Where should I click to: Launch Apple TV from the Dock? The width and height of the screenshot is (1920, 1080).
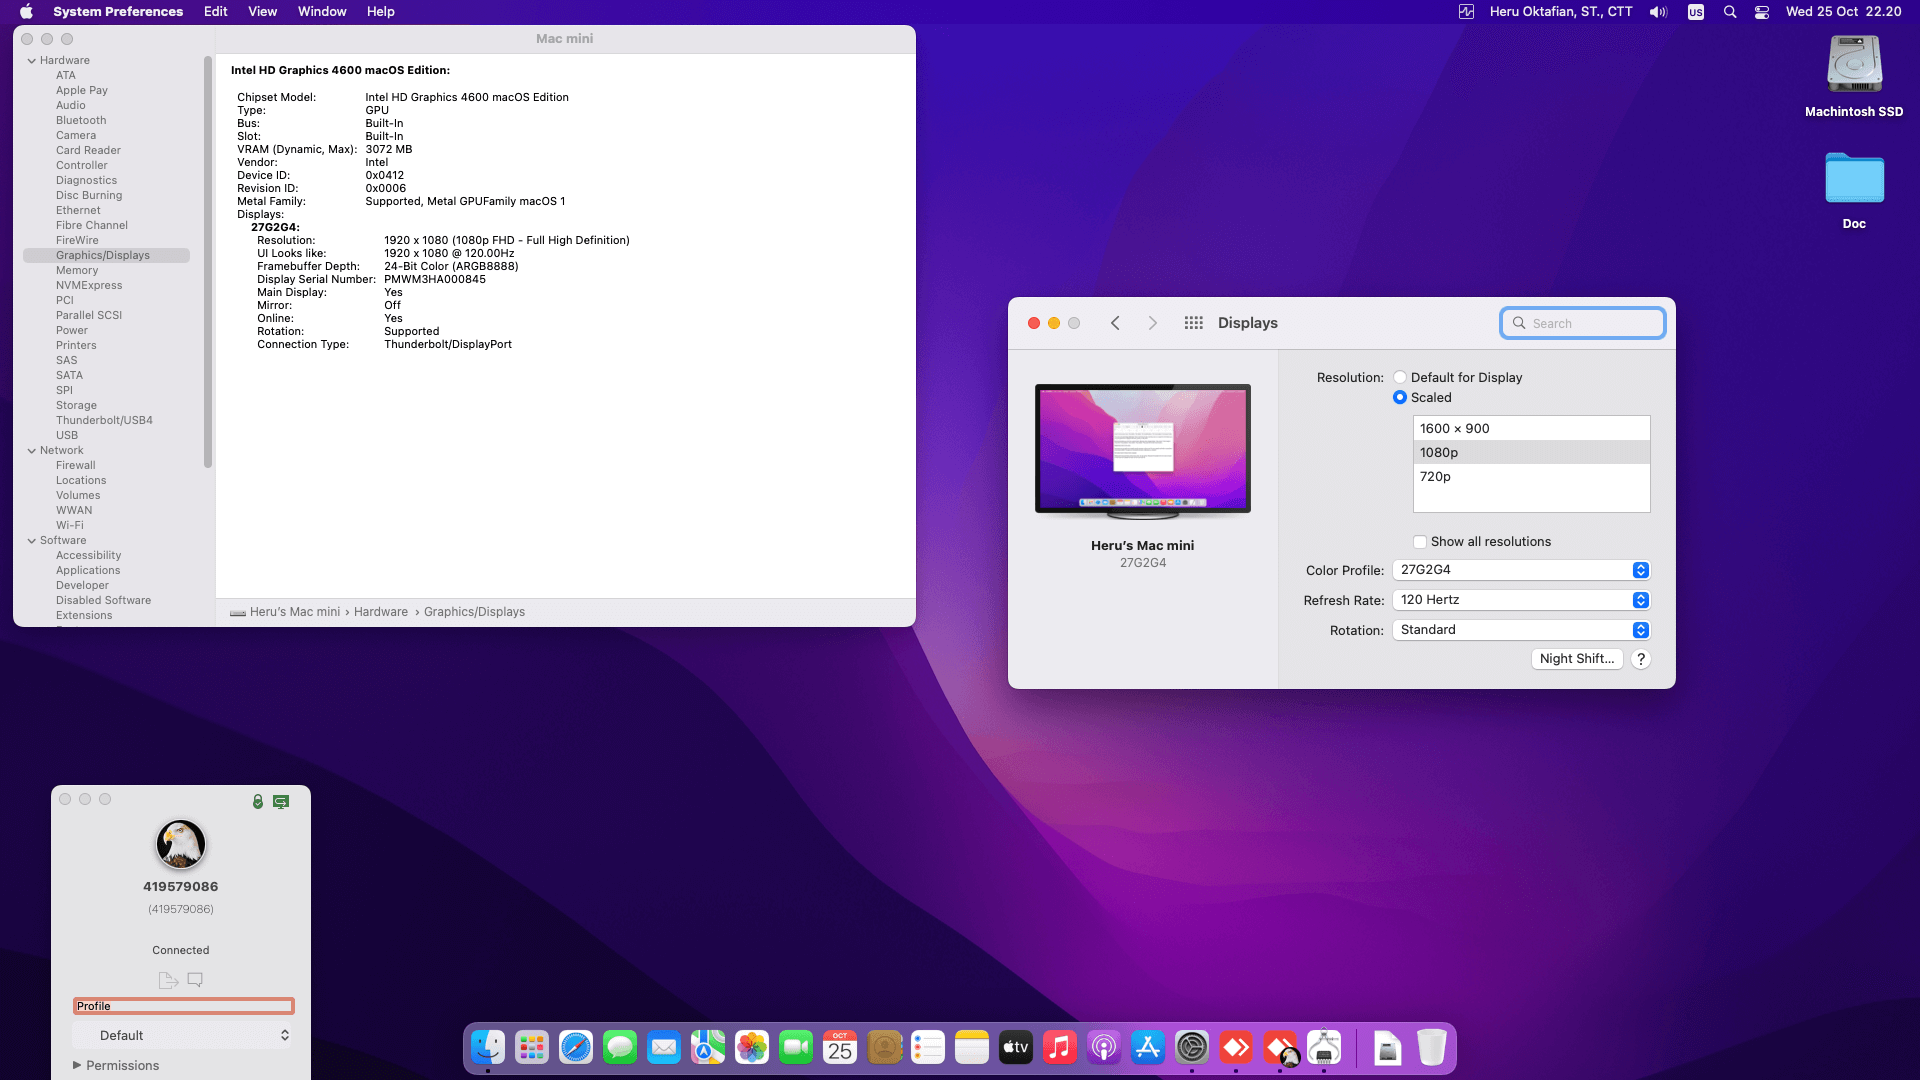click(x=1016, y=1047)
